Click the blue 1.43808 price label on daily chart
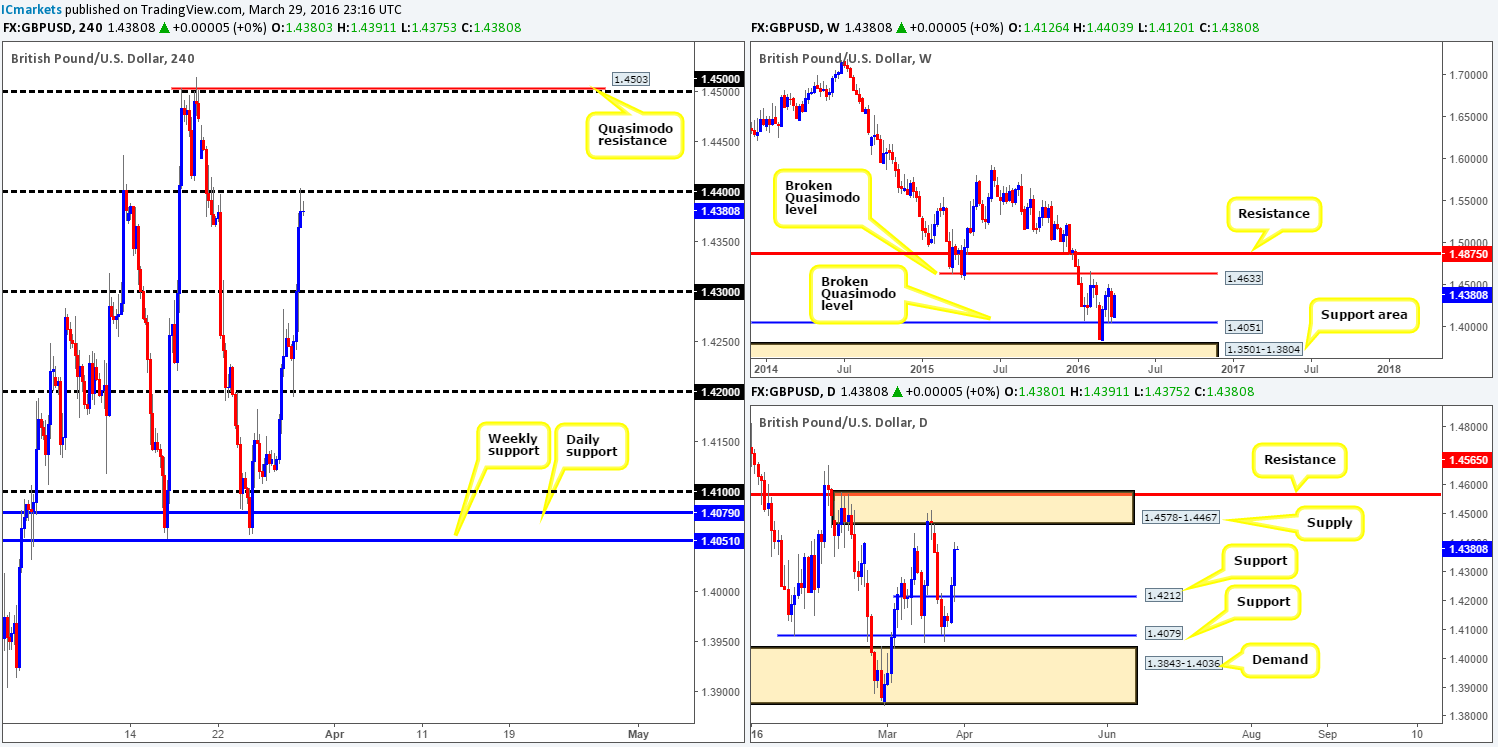The image size is (1498, 747). pos(1469,549)
